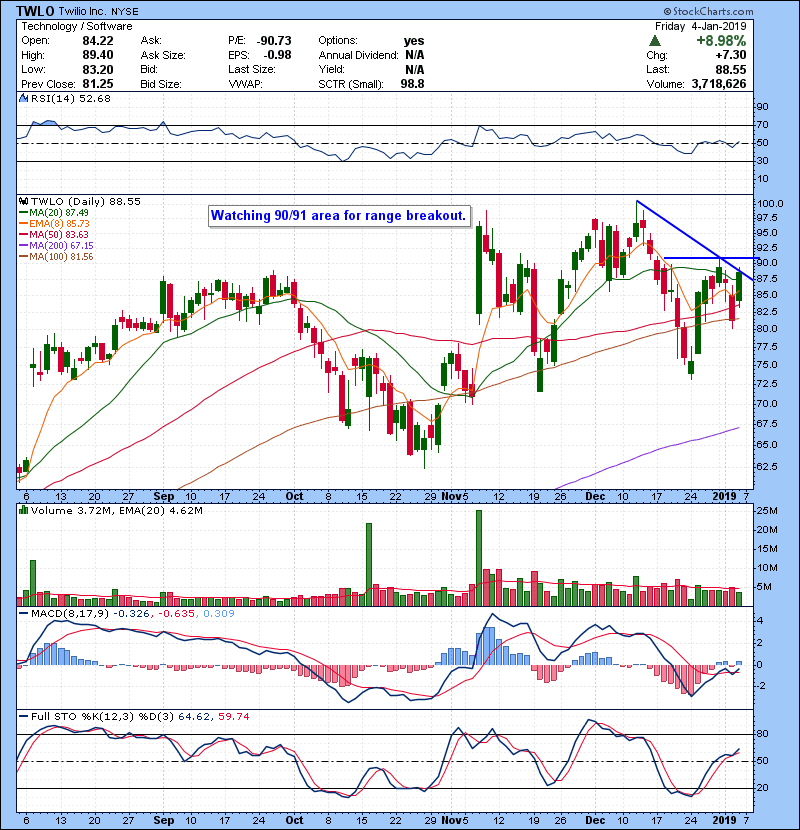Click the Volume value 3,718,626
Image resolution: width=800 pixels, height=830 pixels.
[719, 84]
